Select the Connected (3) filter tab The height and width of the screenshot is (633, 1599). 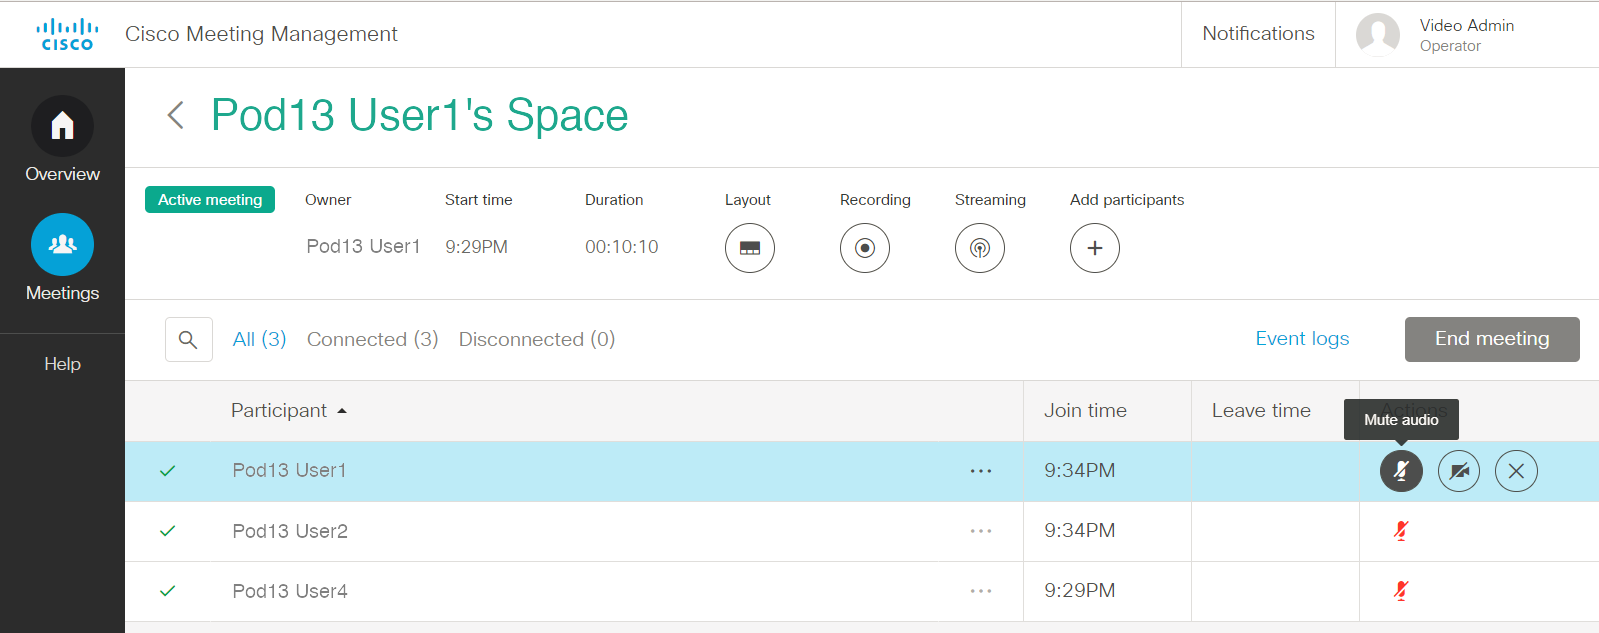click(x=373, y=339)
